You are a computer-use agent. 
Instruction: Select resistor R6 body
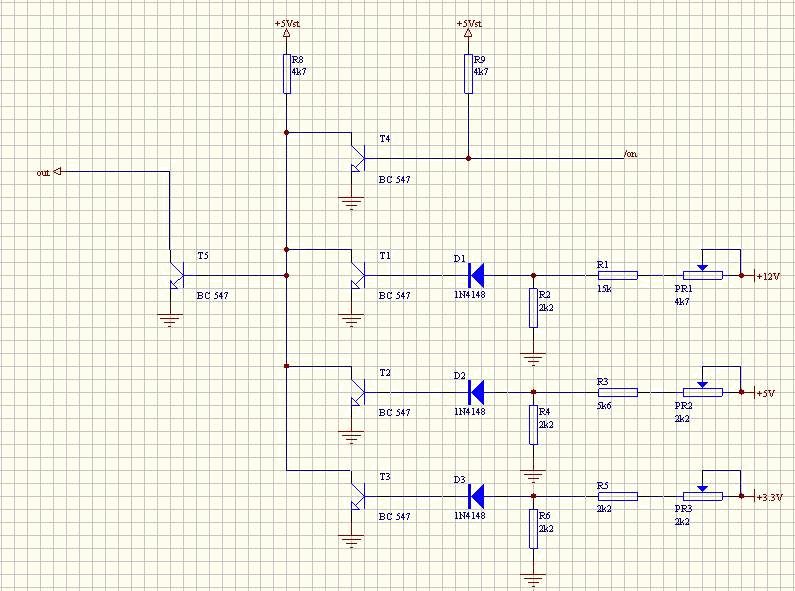pos(533,529)
